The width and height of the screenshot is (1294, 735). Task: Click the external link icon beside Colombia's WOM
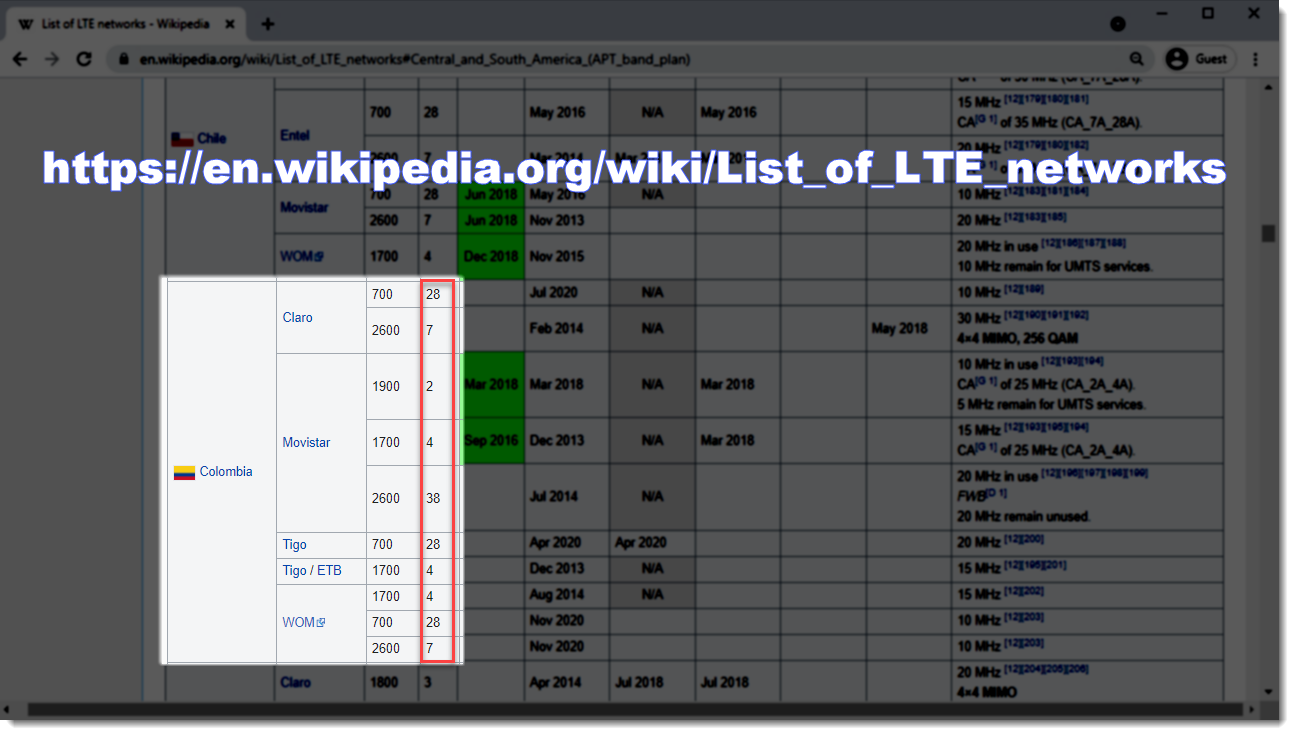(x=321, y=623)
